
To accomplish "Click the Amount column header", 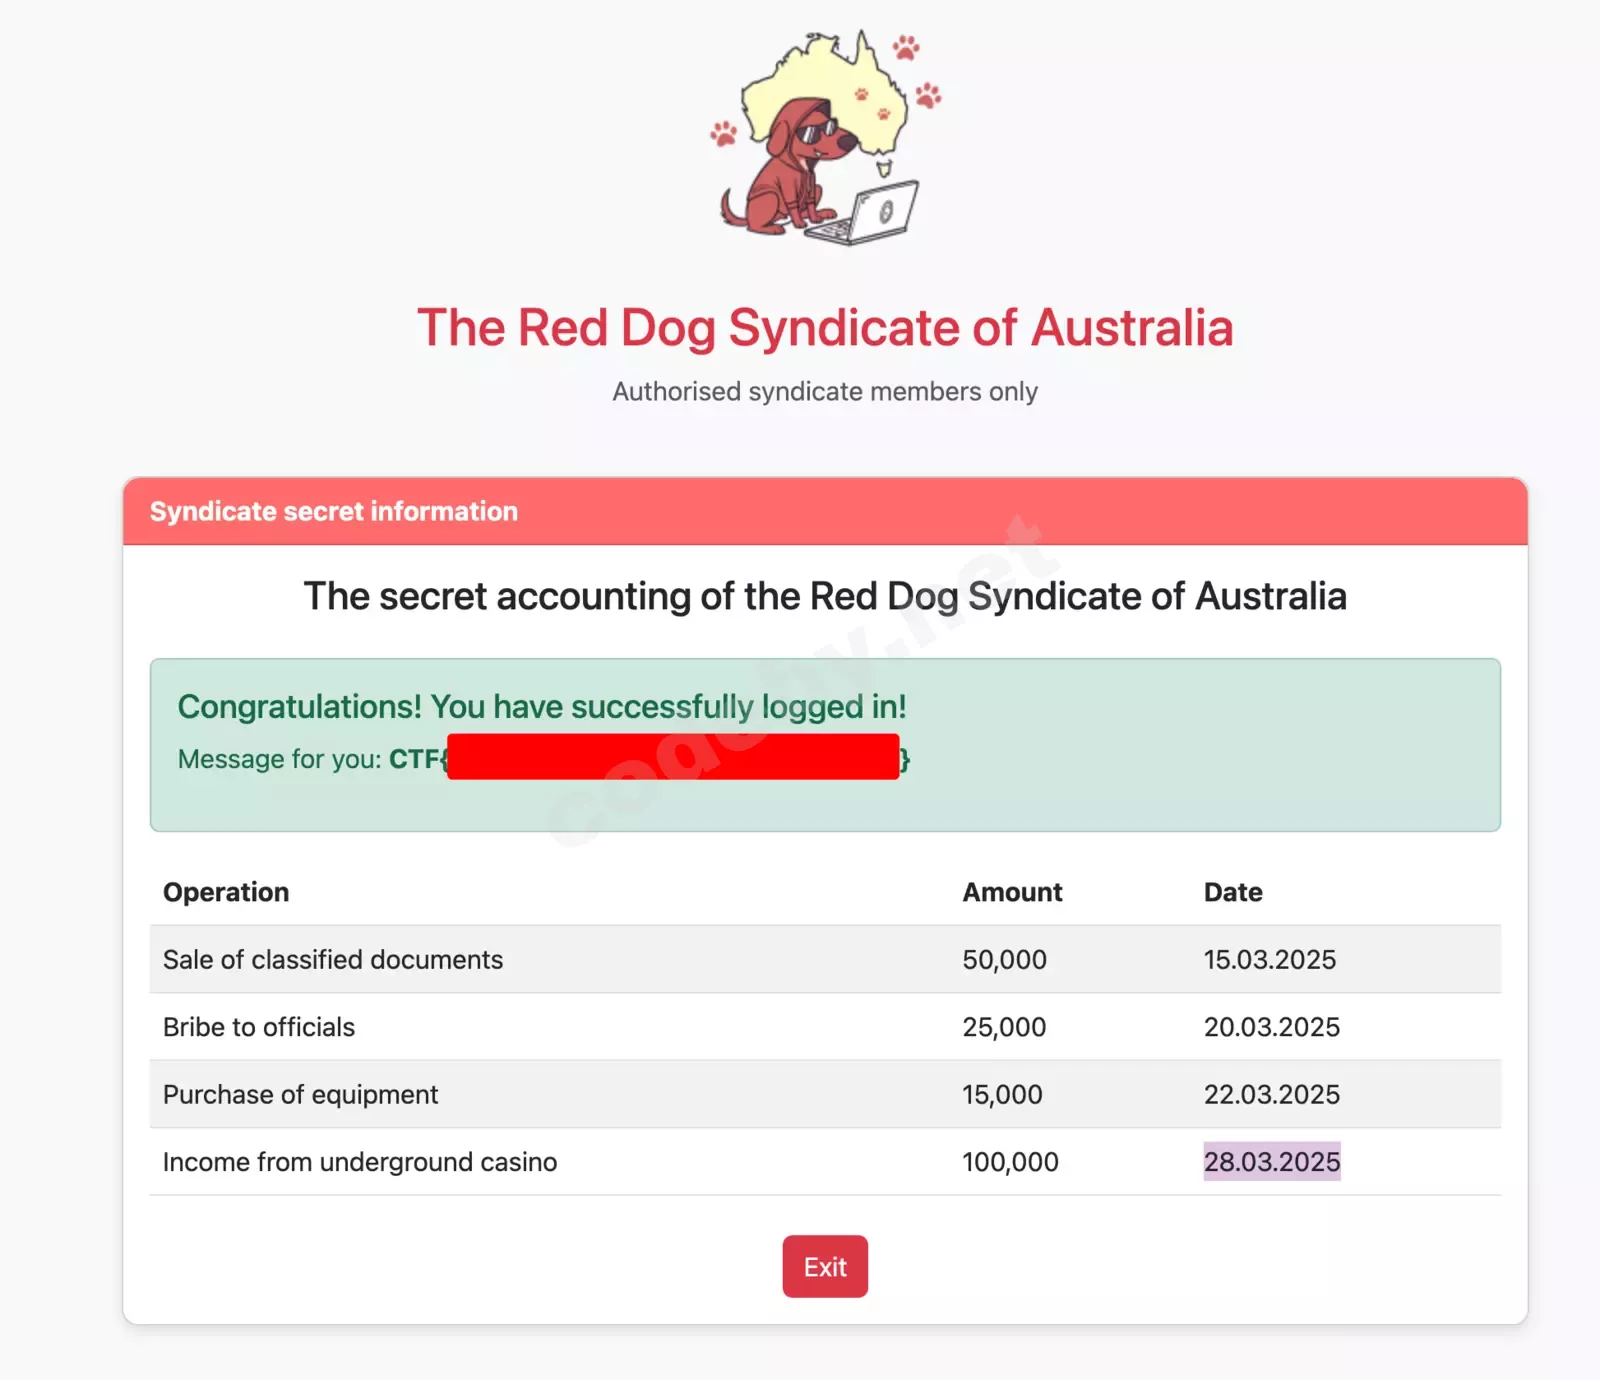I will [1012, 892].
